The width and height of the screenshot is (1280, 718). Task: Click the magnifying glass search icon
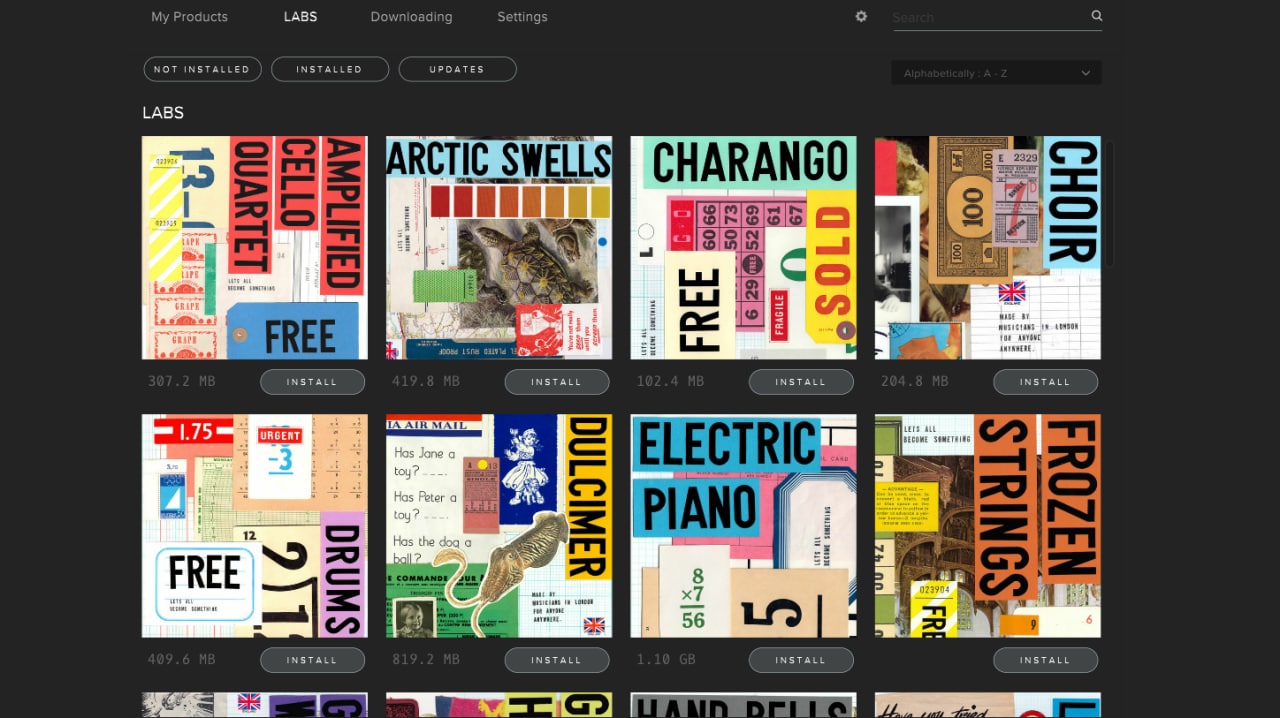[1097, 16]
